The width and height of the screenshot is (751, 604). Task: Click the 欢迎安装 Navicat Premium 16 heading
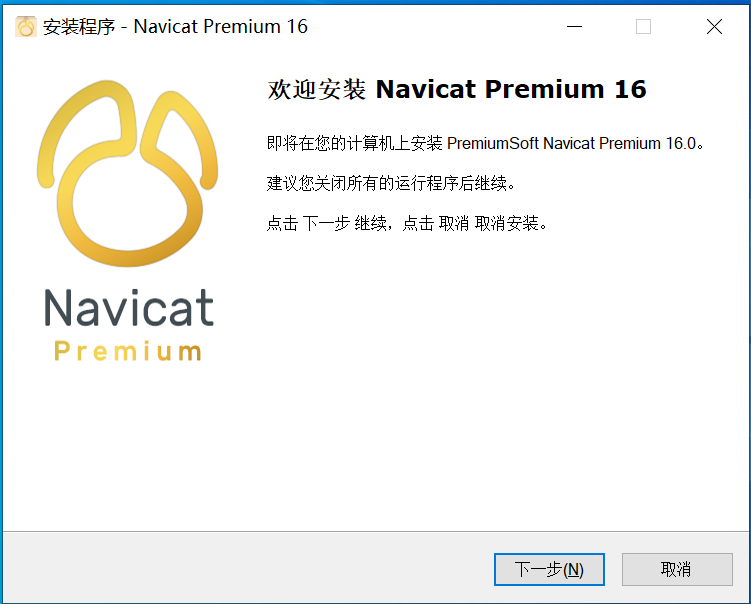[x=456, y=90]
